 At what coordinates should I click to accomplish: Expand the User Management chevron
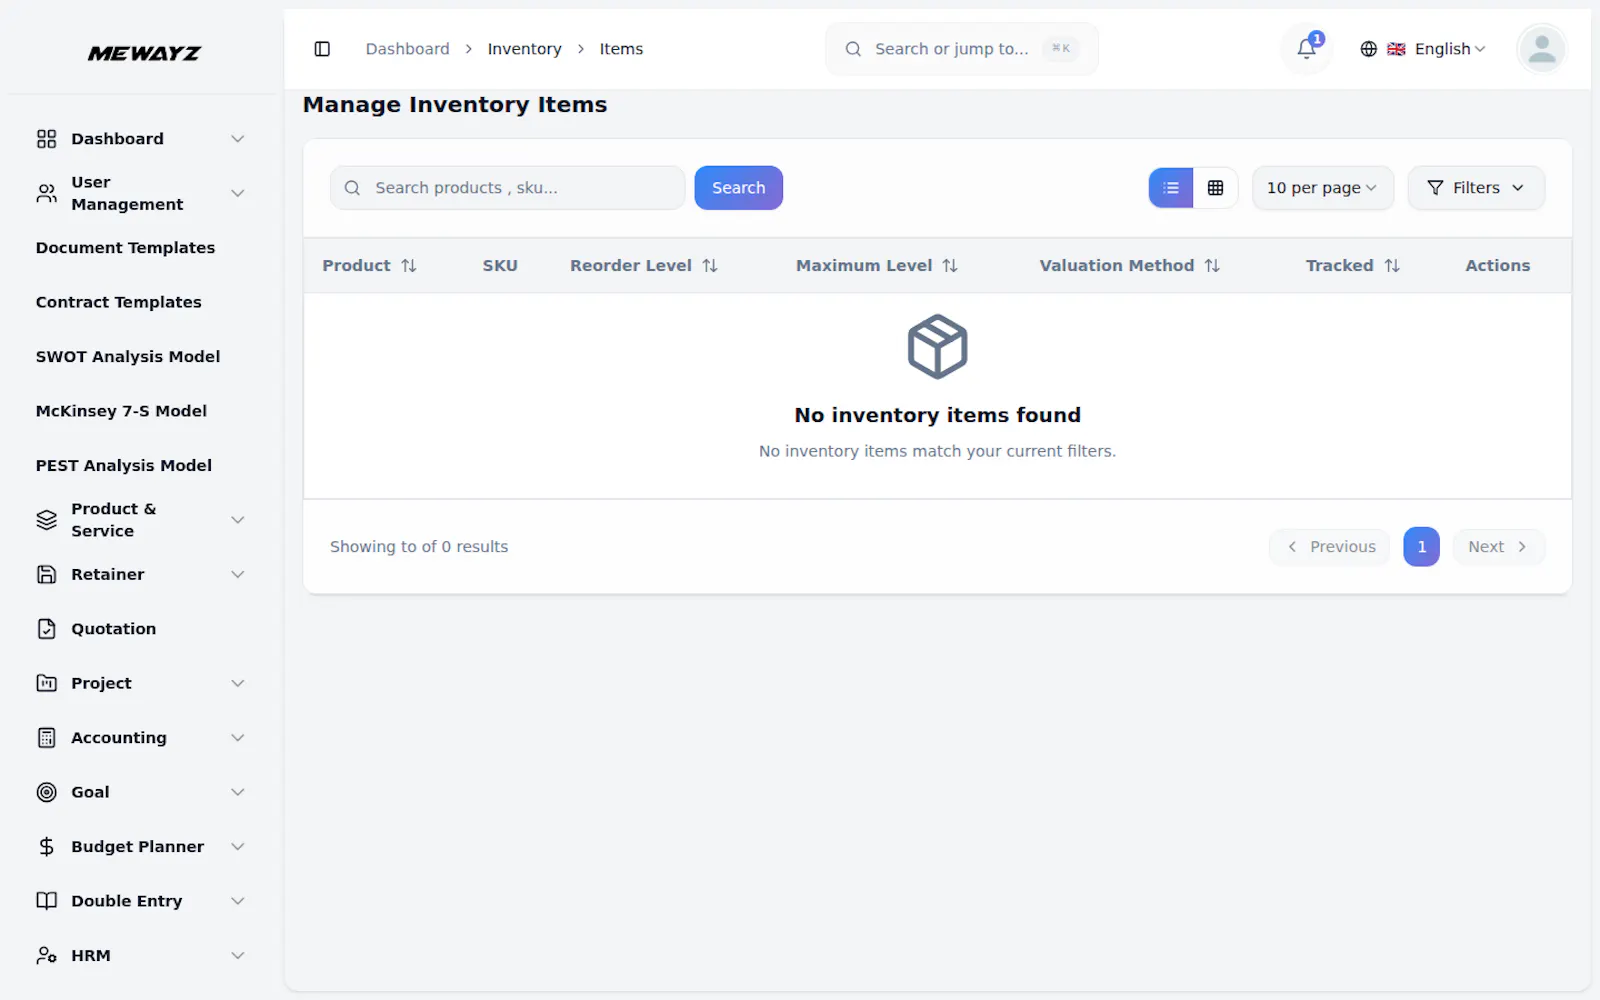point(238,193)
